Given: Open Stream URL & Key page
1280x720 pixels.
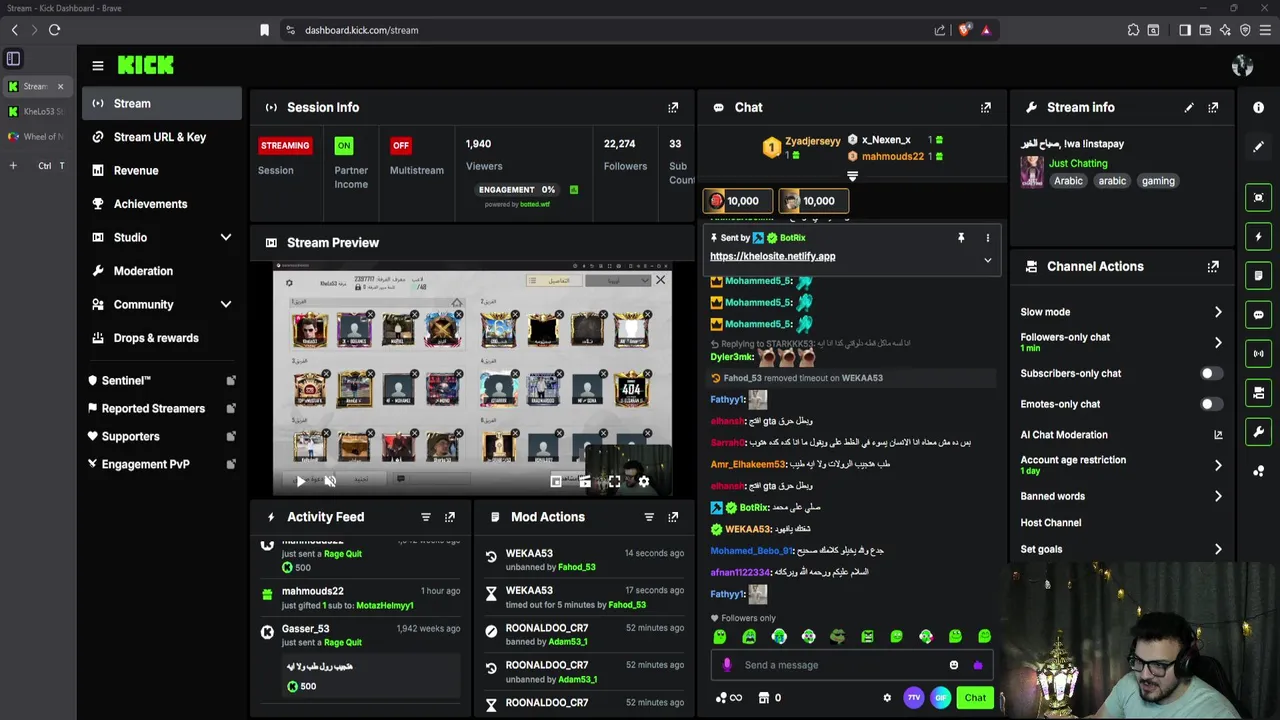Looking at the screenshot, I should (x=162, y=137).
